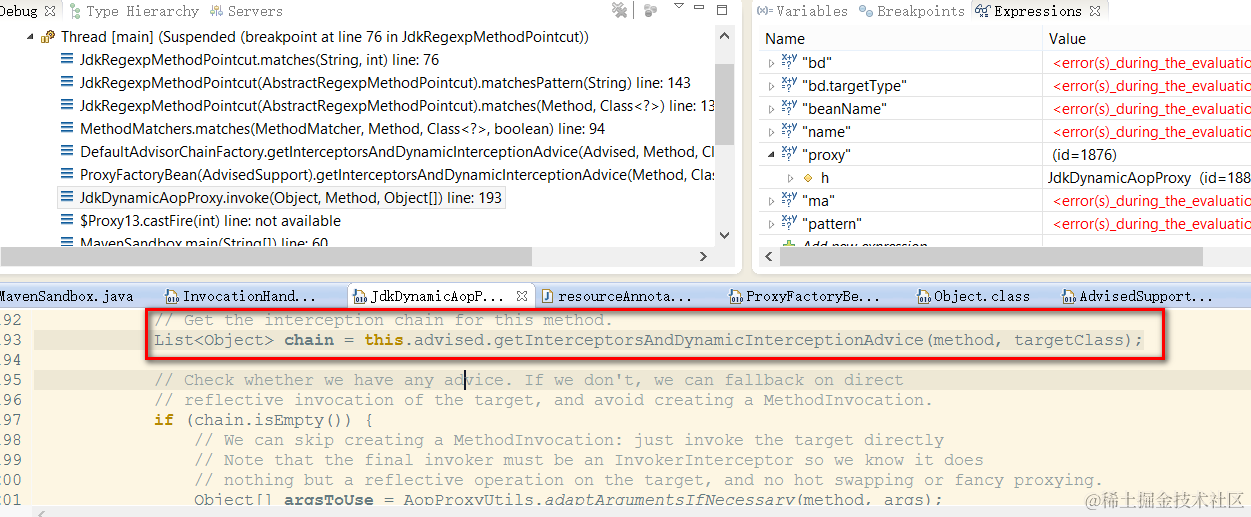The height and width of the screenshot is (517, 1251).
Task: Expand the "name" expression
Action: coord(770,131)
